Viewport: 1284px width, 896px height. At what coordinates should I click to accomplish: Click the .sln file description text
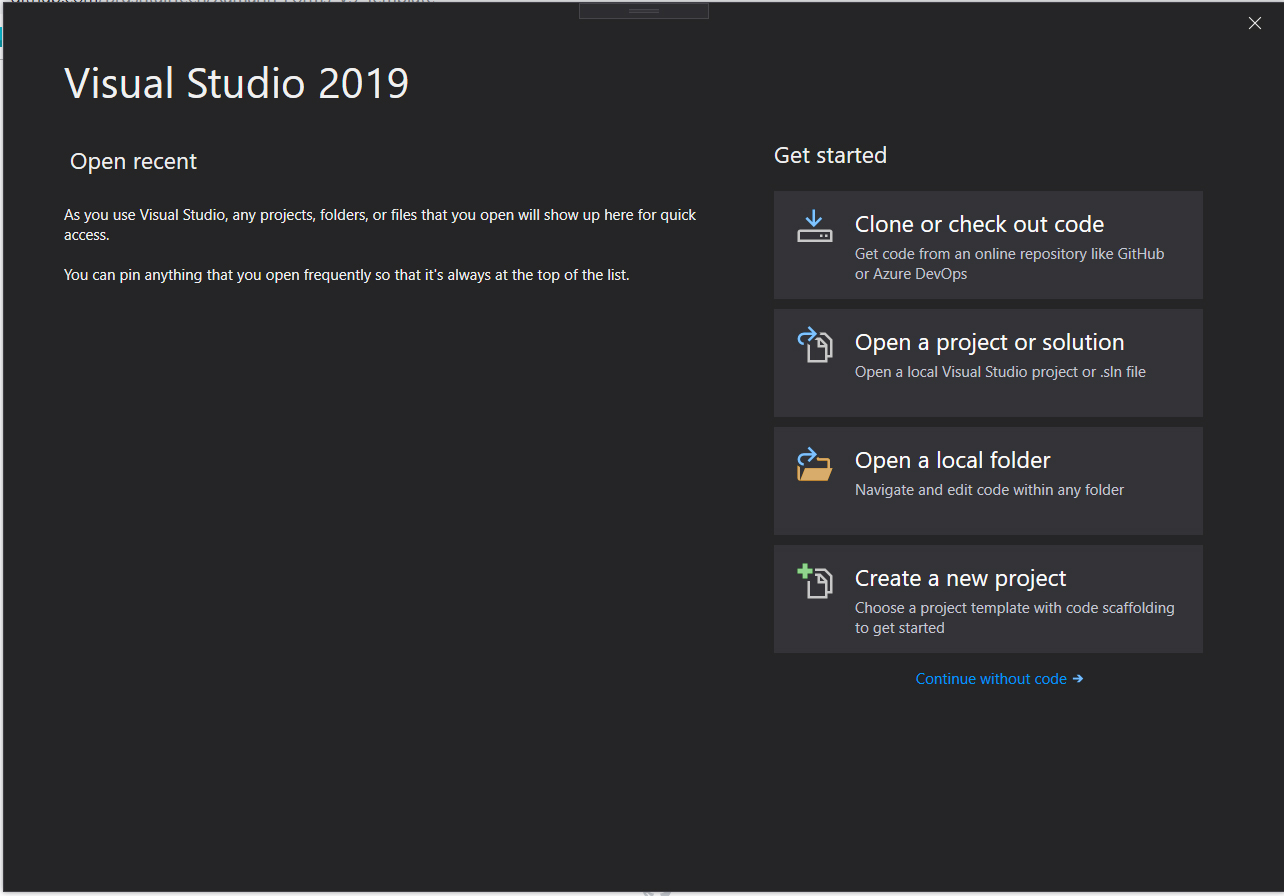(1000, 371)
